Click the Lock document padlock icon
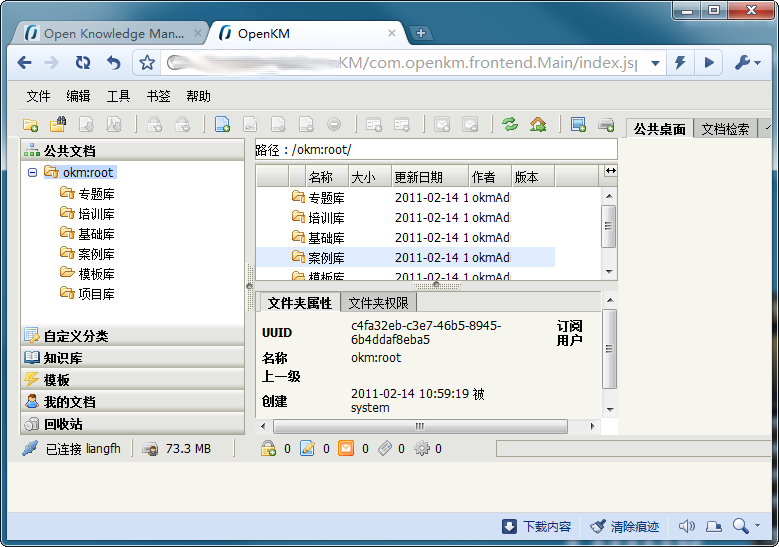The height and width of the screenshot is (547, 779). pyautogui.click(x=155, y=124)
